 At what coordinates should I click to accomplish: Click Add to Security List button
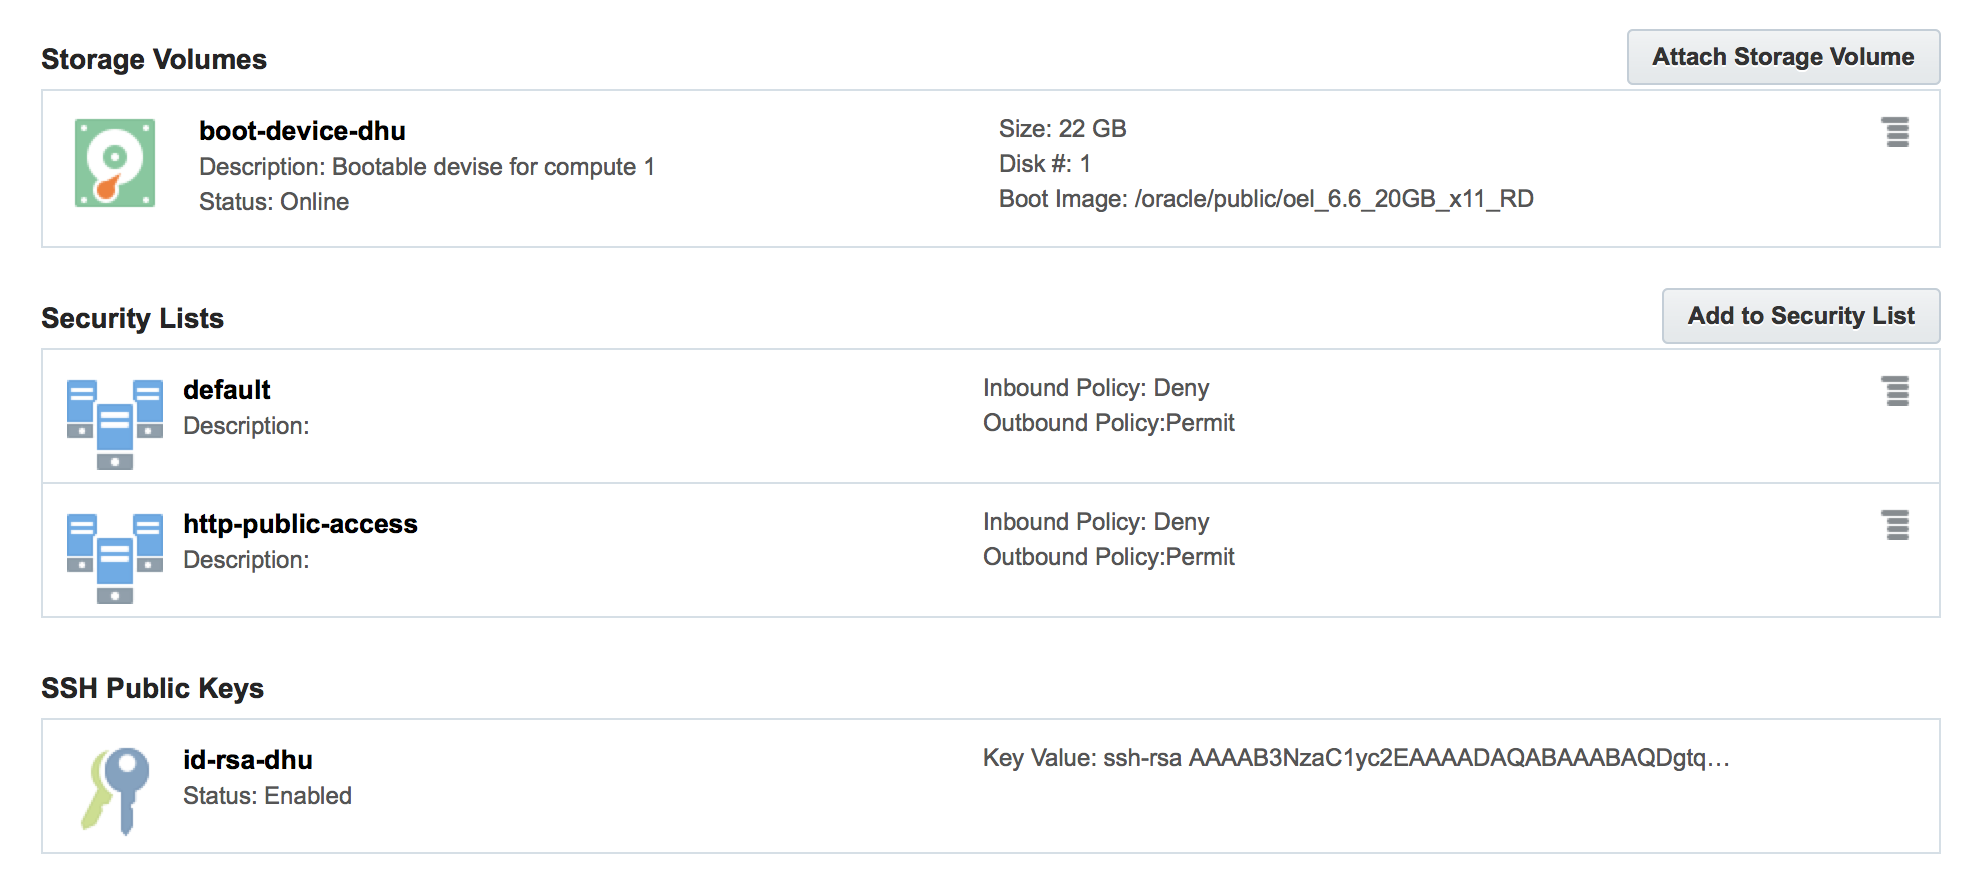pyautogui.click(x=1801, y=316)
